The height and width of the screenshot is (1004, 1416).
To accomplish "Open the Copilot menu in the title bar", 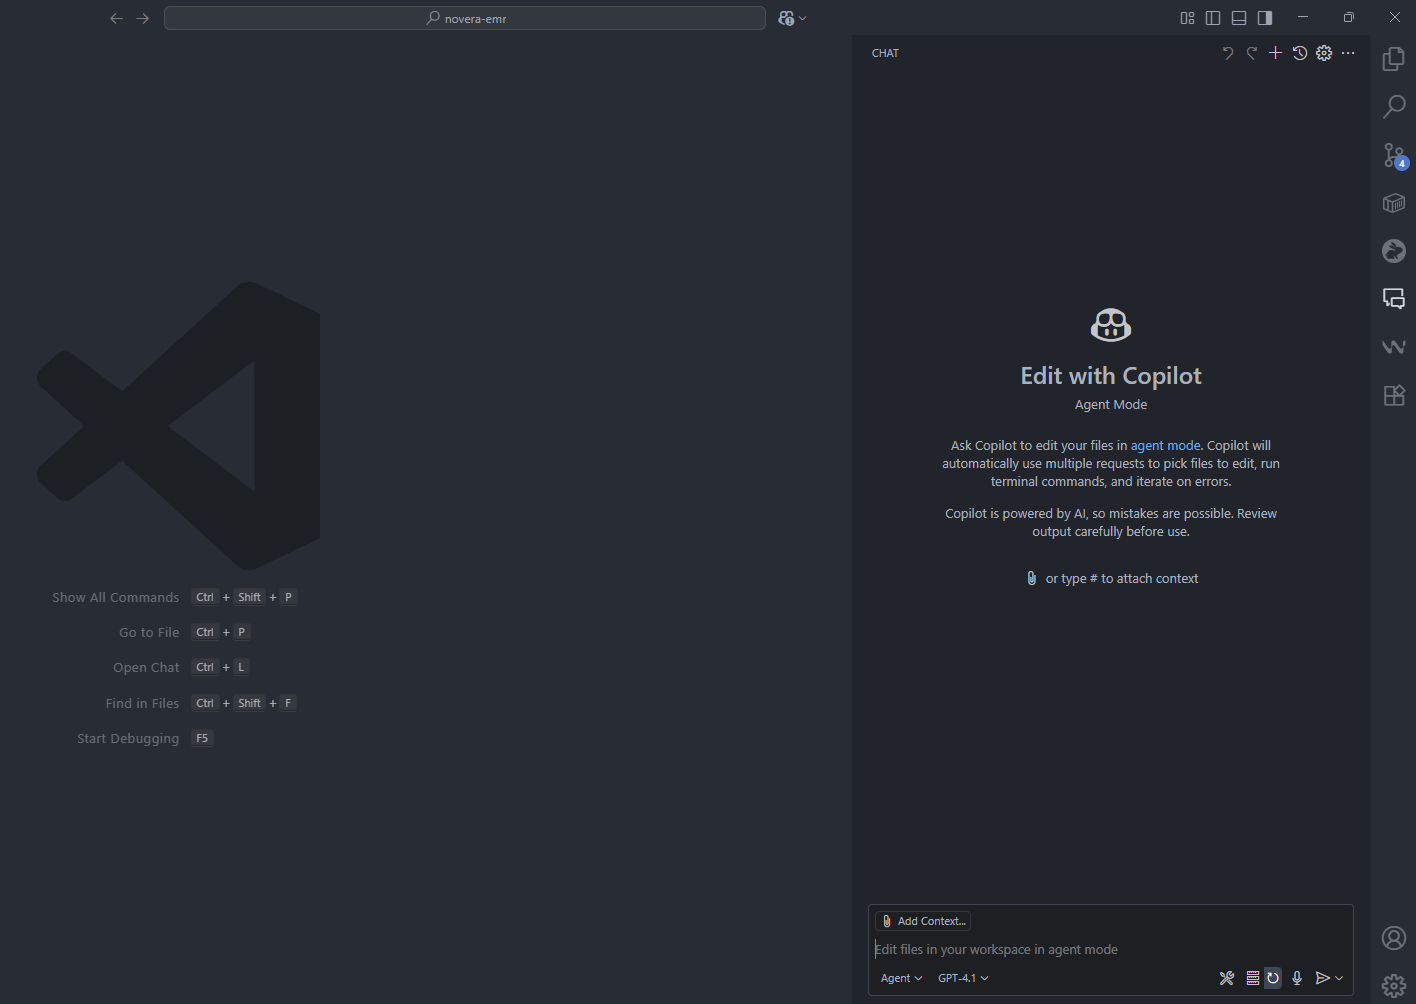I will pyautogui.click(x=792, y=18).
